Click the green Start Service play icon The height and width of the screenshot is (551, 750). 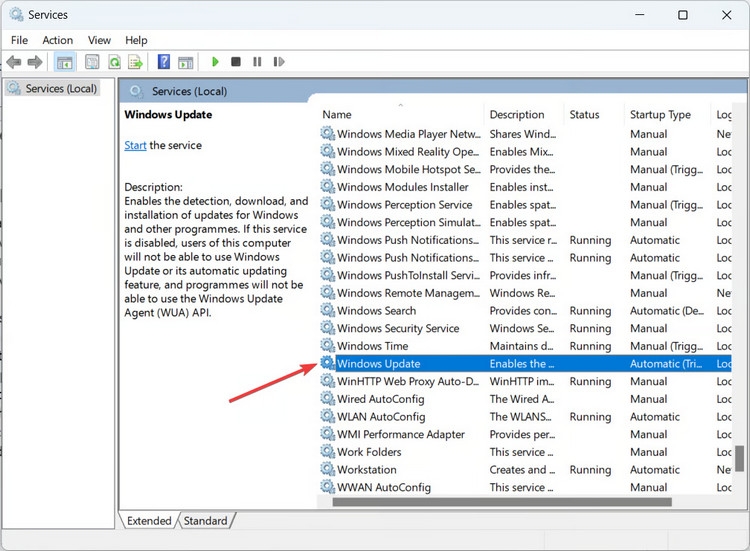coord(215,62)
